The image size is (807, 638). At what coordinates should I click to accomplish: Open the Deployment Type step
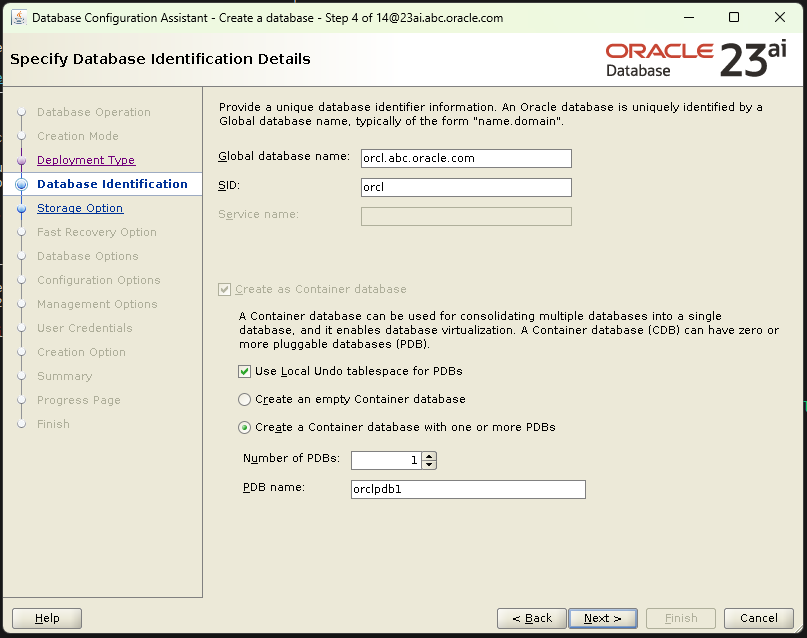85,160
